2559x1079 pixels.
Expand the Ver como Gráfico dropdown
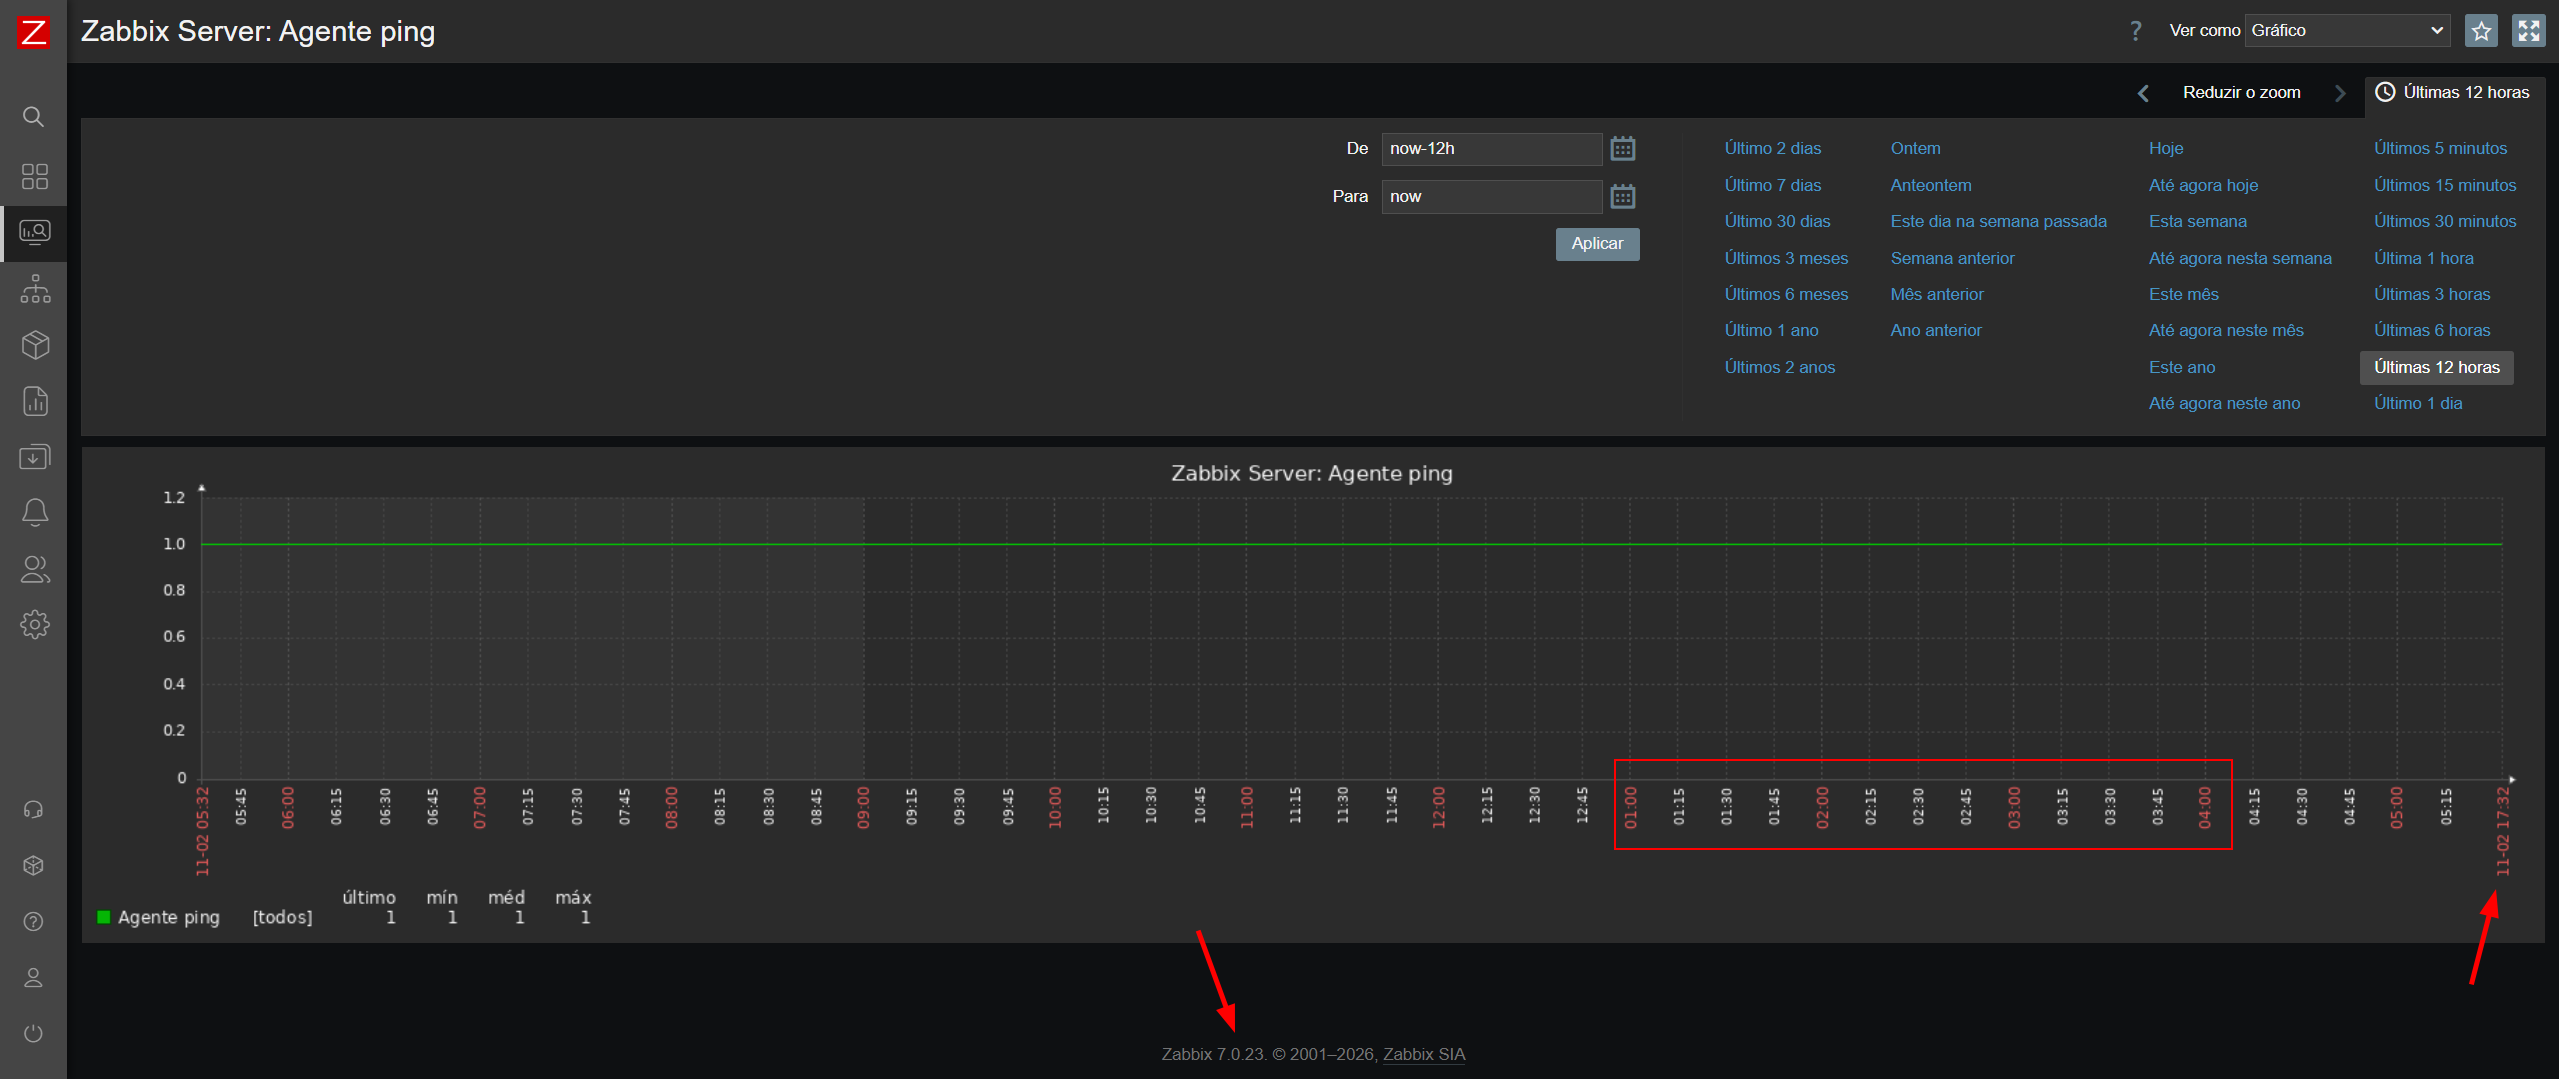tap(2346, 31)
